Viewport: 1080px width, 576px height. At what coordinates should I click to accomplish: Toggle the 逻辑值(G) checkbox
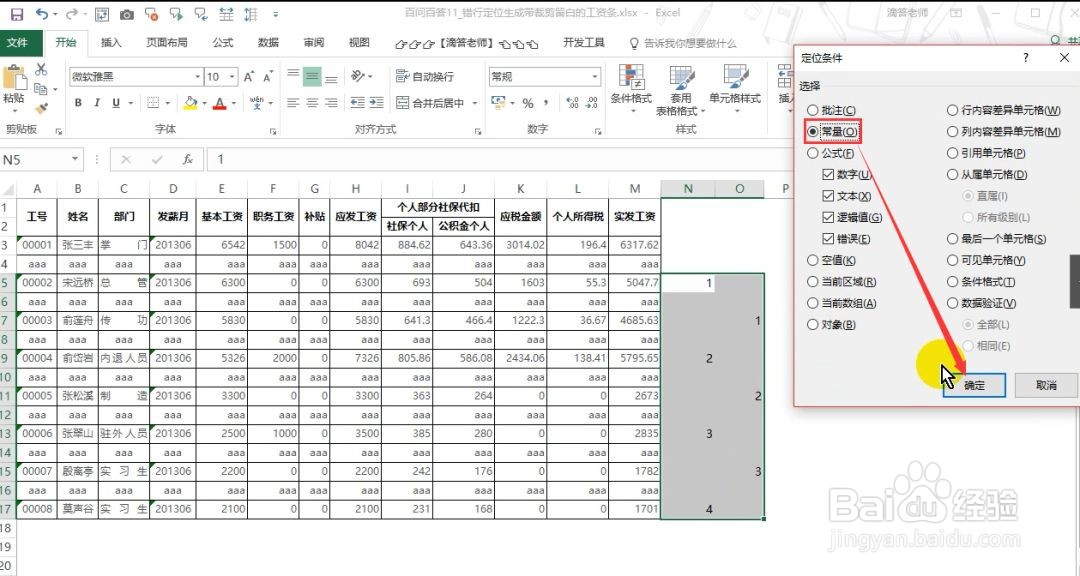(852, 218)
